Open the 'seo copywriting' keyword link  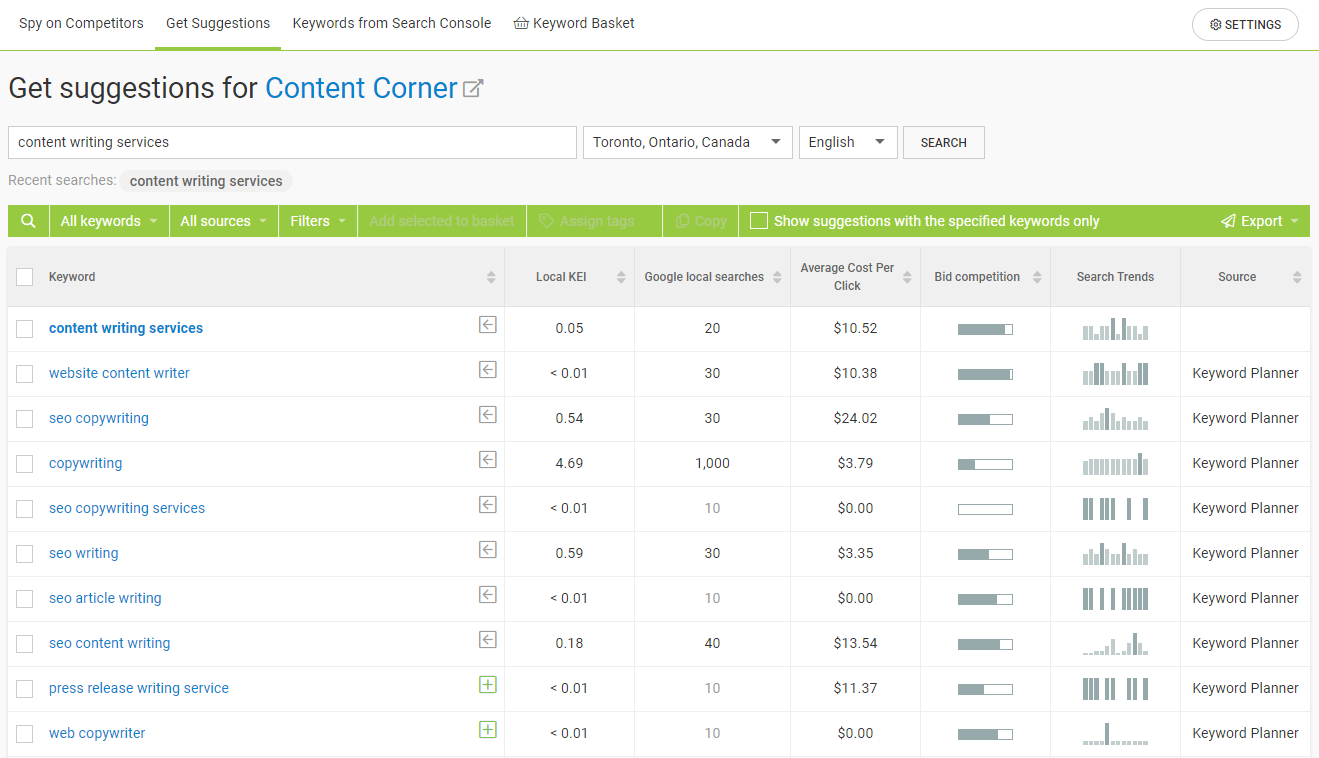[98, 418]
